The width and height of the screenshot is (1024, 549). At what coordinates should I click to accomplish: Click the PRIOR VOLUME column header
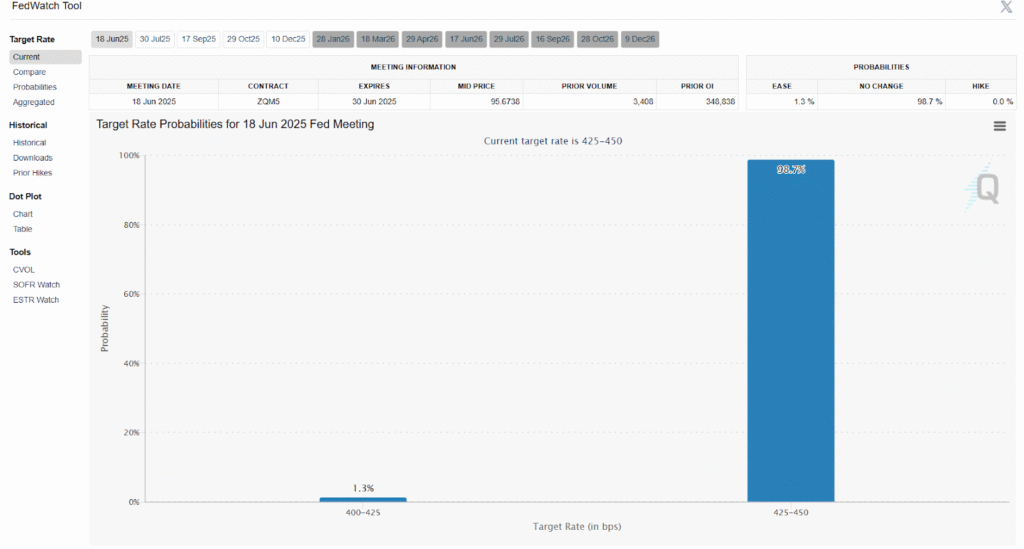click(x=589, y=86)
